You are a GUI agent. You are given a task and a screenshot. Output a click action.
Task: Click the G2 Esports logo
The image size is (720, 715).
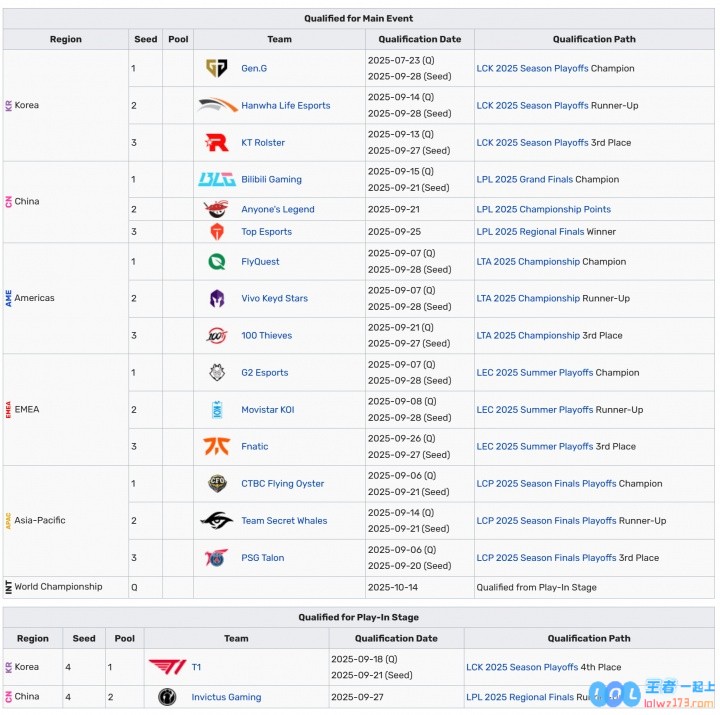216,373
